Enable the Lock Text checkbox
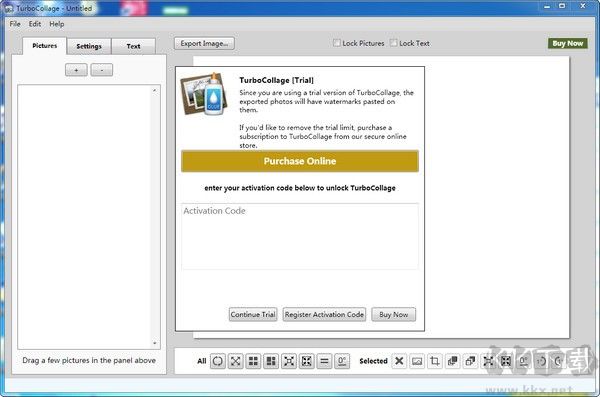Screen dimensions: 600x397 tap(393, 43)
